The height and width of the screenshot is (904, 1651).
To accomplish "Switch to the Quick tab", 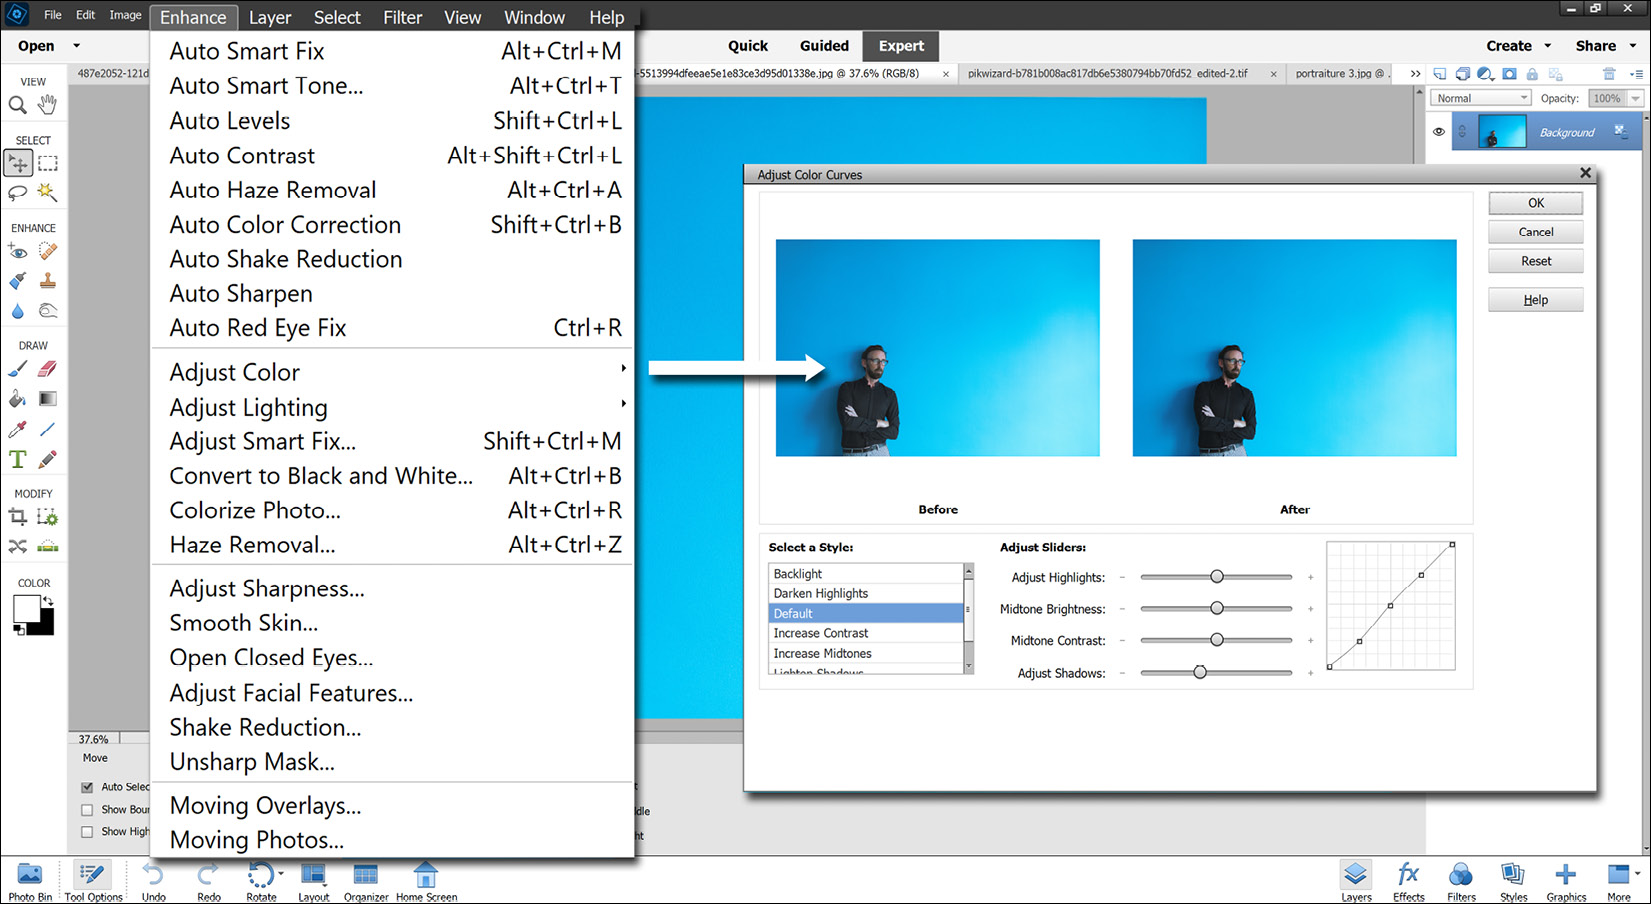I will pos(747,45).
